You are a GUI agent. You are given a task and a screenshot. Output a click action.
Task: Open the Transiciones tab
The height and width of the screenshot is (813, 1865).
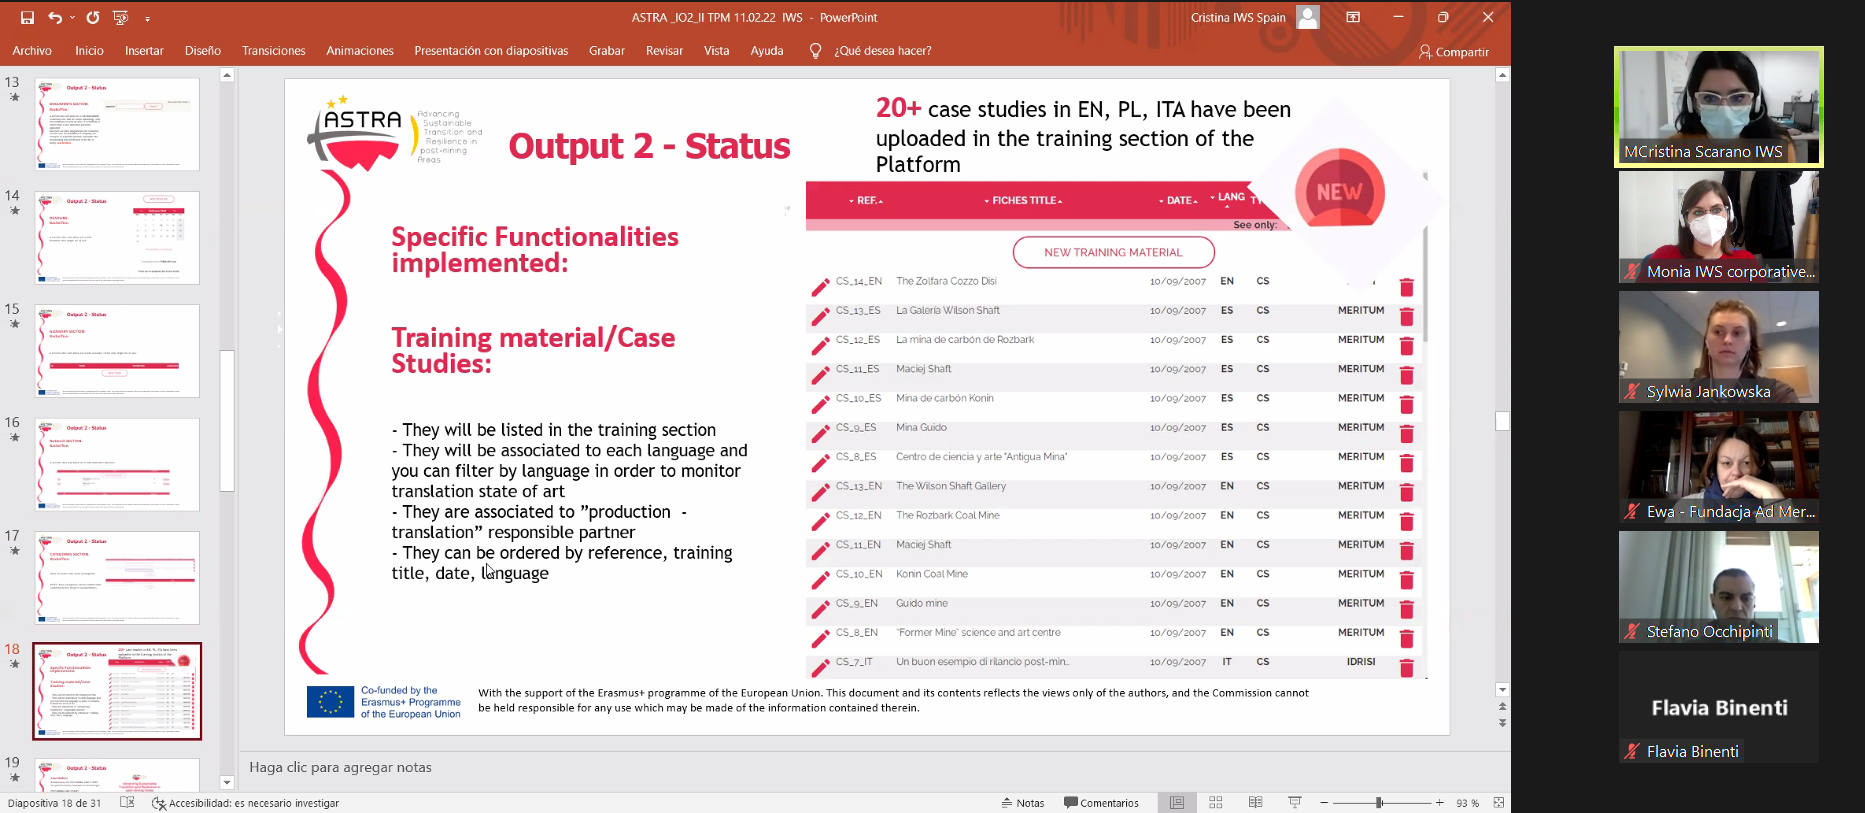coord(273,51)
